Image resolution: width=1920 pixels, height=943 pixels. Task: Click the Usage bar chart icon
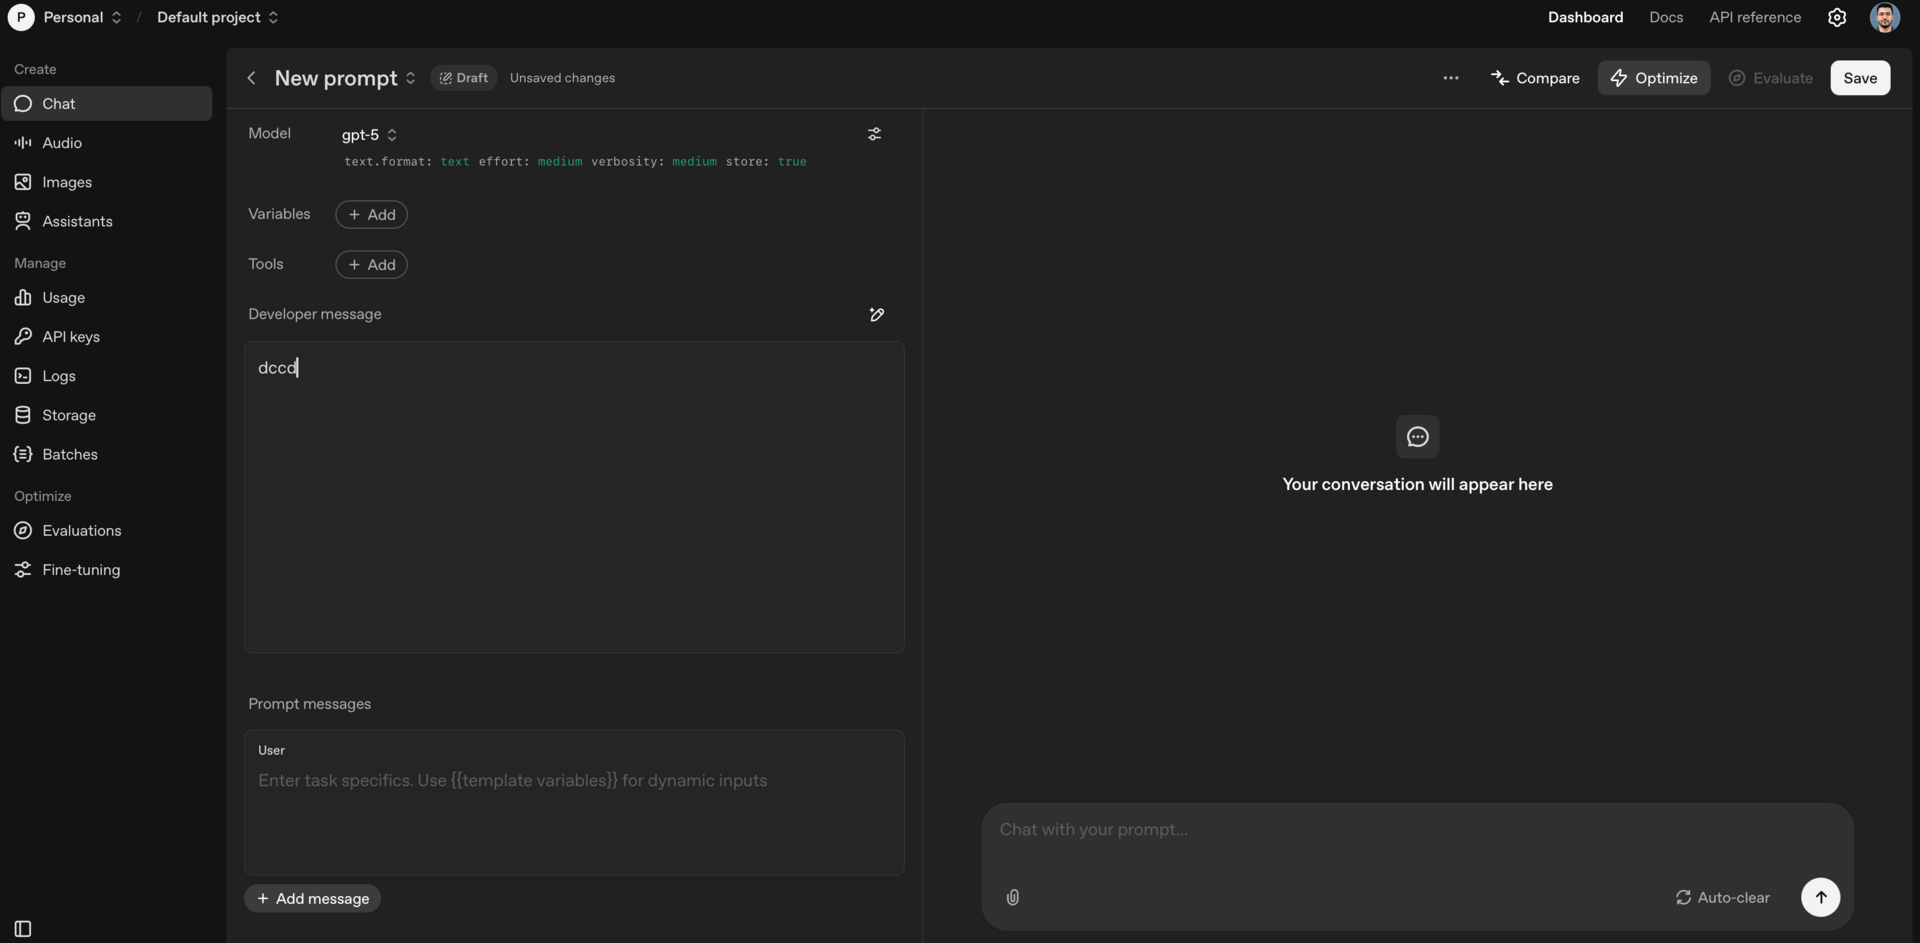point(23,298)
